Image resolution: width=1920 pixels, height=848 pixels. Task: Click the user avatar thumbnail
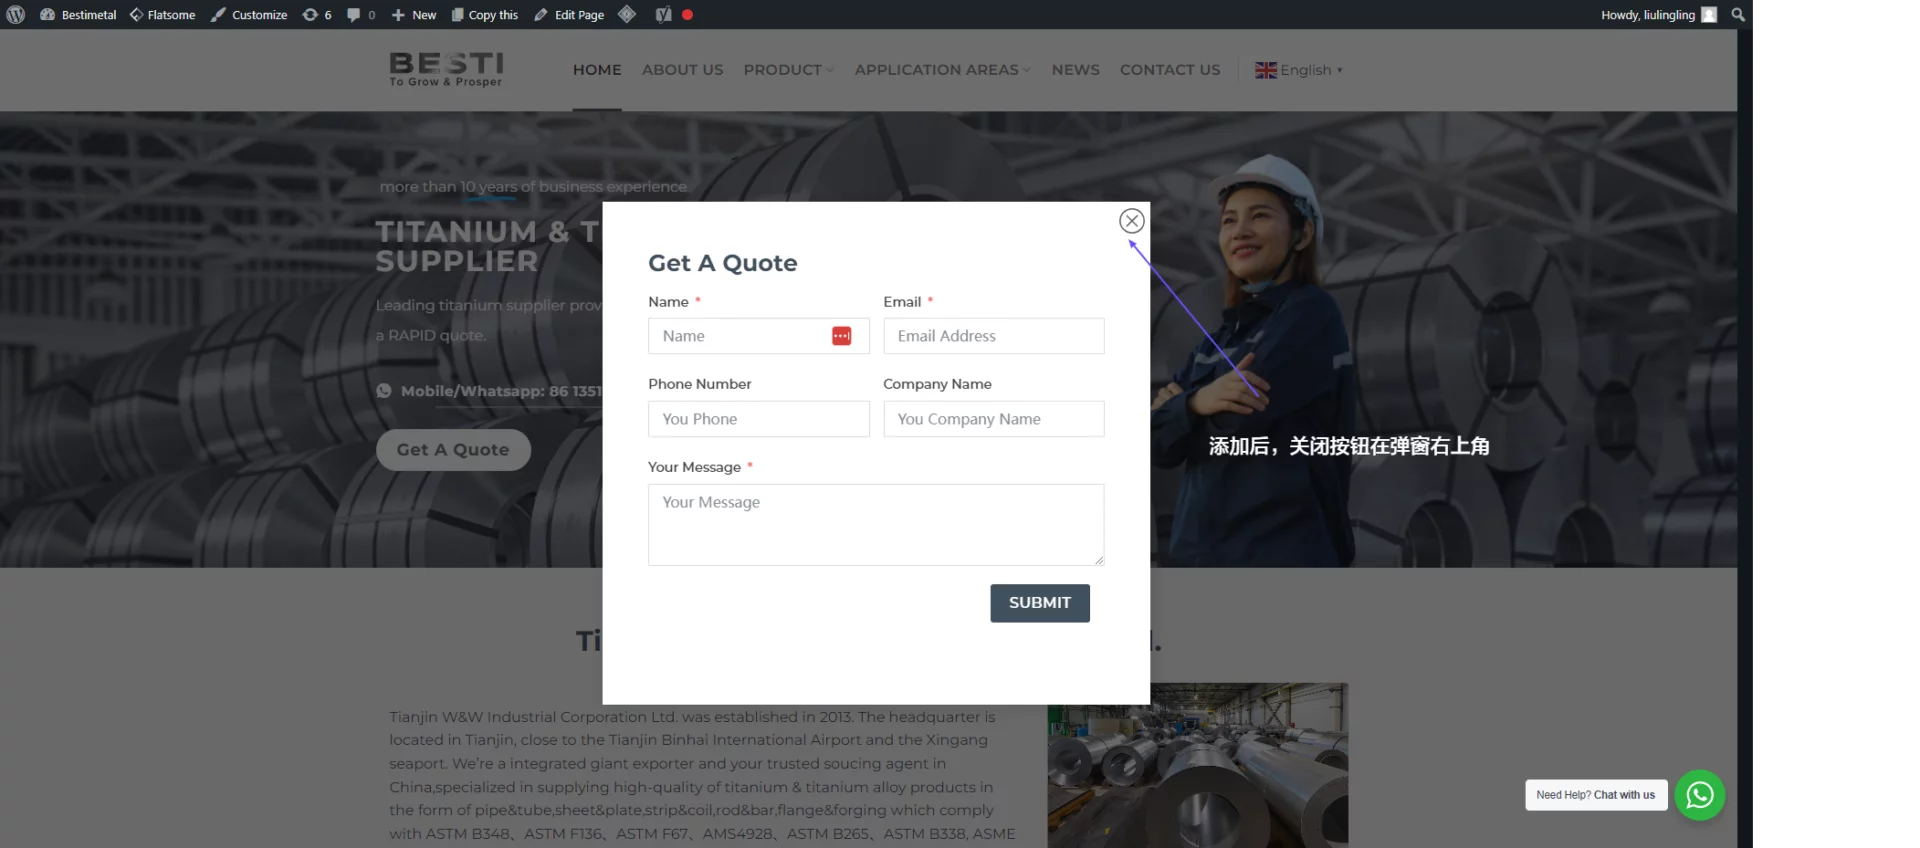[1709, 15]
